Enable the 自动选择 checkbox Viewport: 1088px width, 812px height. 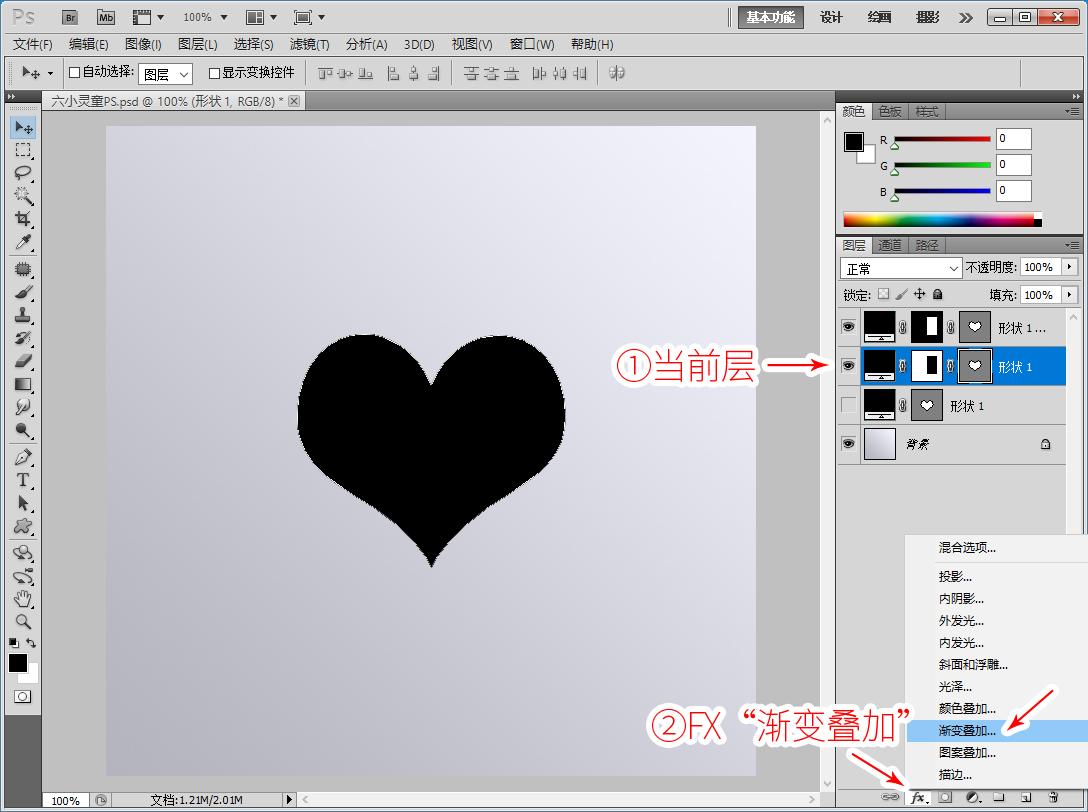point(75,73)
